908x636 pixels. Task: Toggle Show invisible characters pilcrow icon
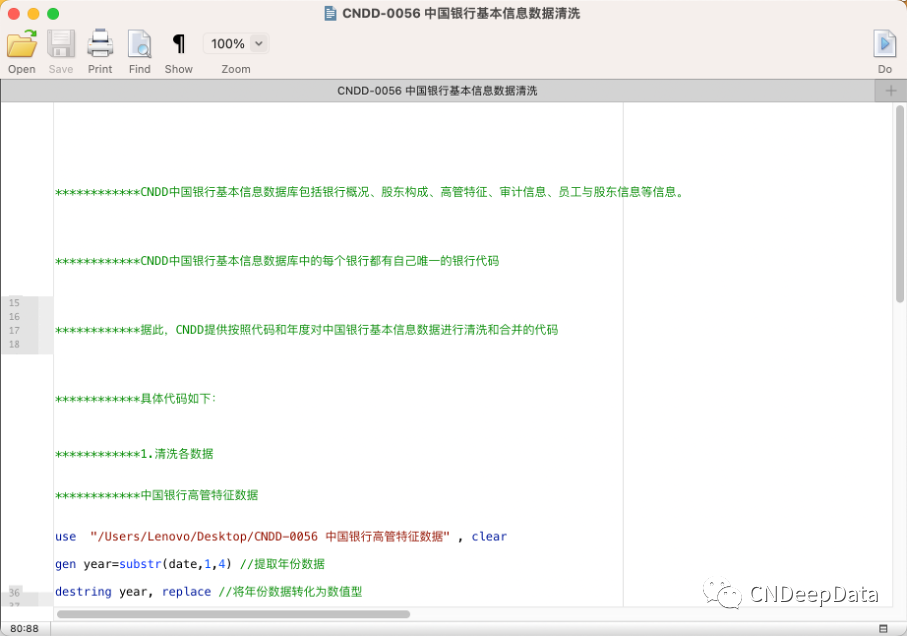click(179, 43)
